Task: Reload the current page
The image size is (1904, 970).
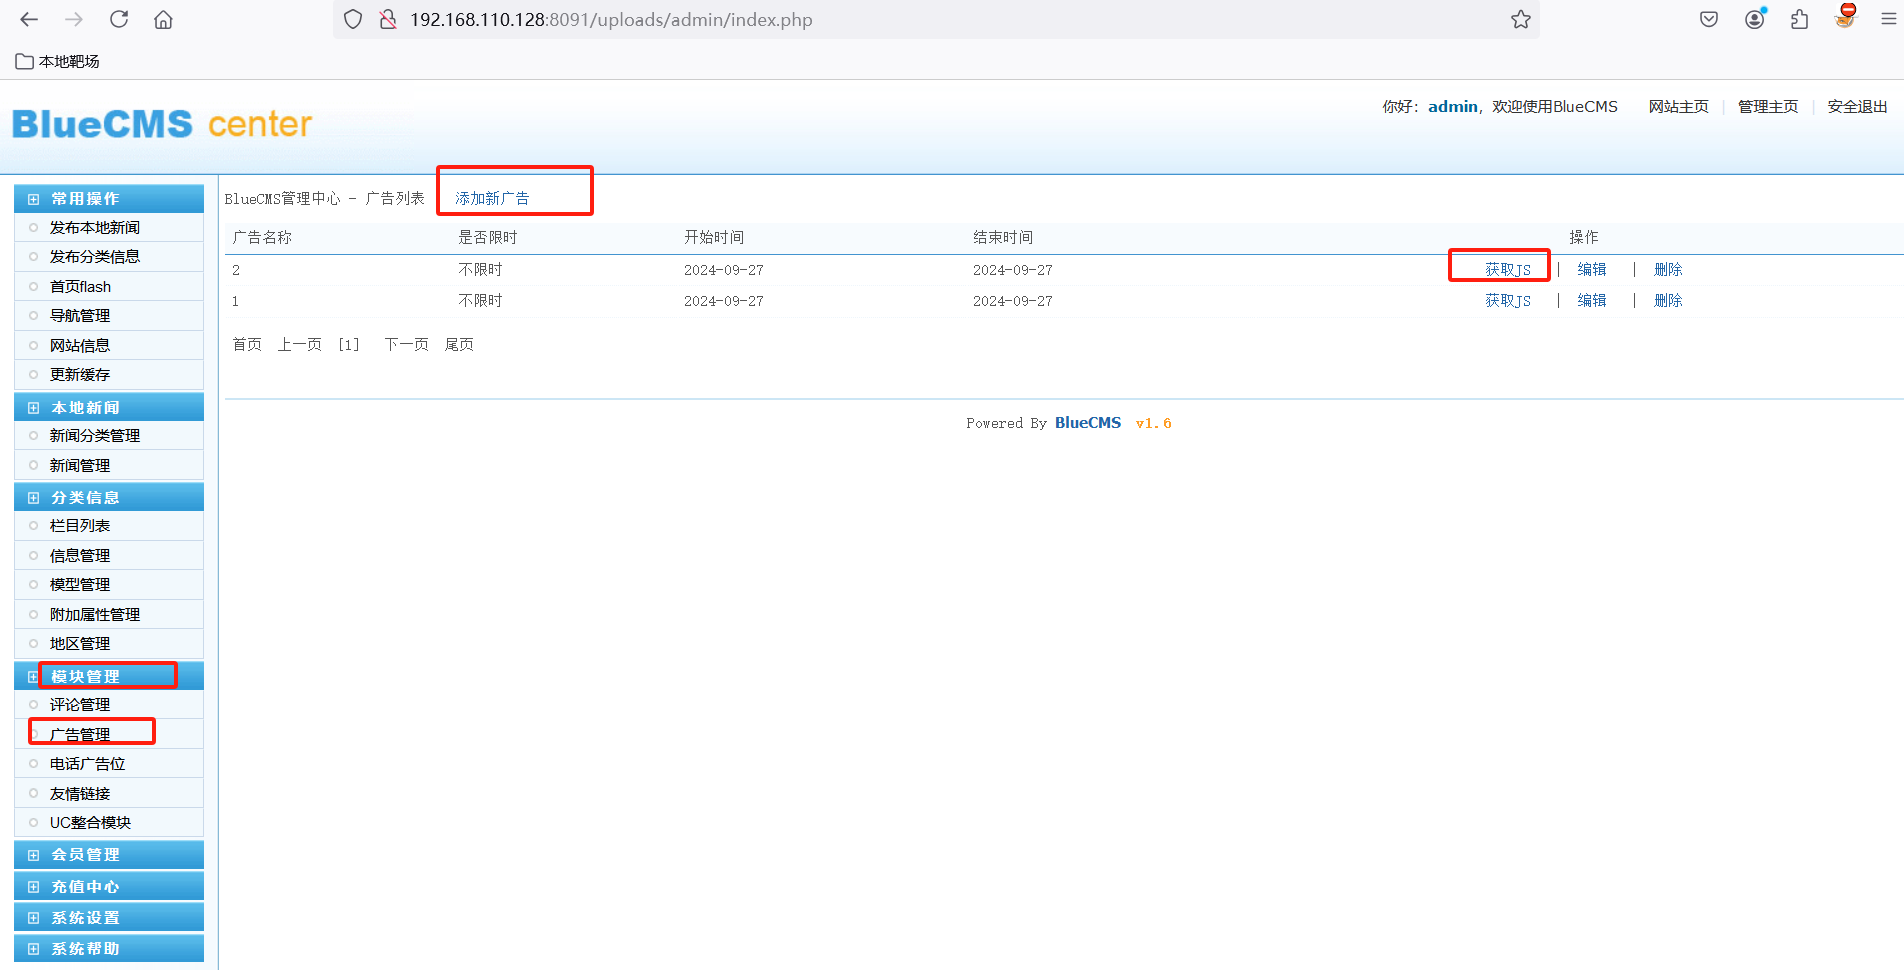Action: 119,19
